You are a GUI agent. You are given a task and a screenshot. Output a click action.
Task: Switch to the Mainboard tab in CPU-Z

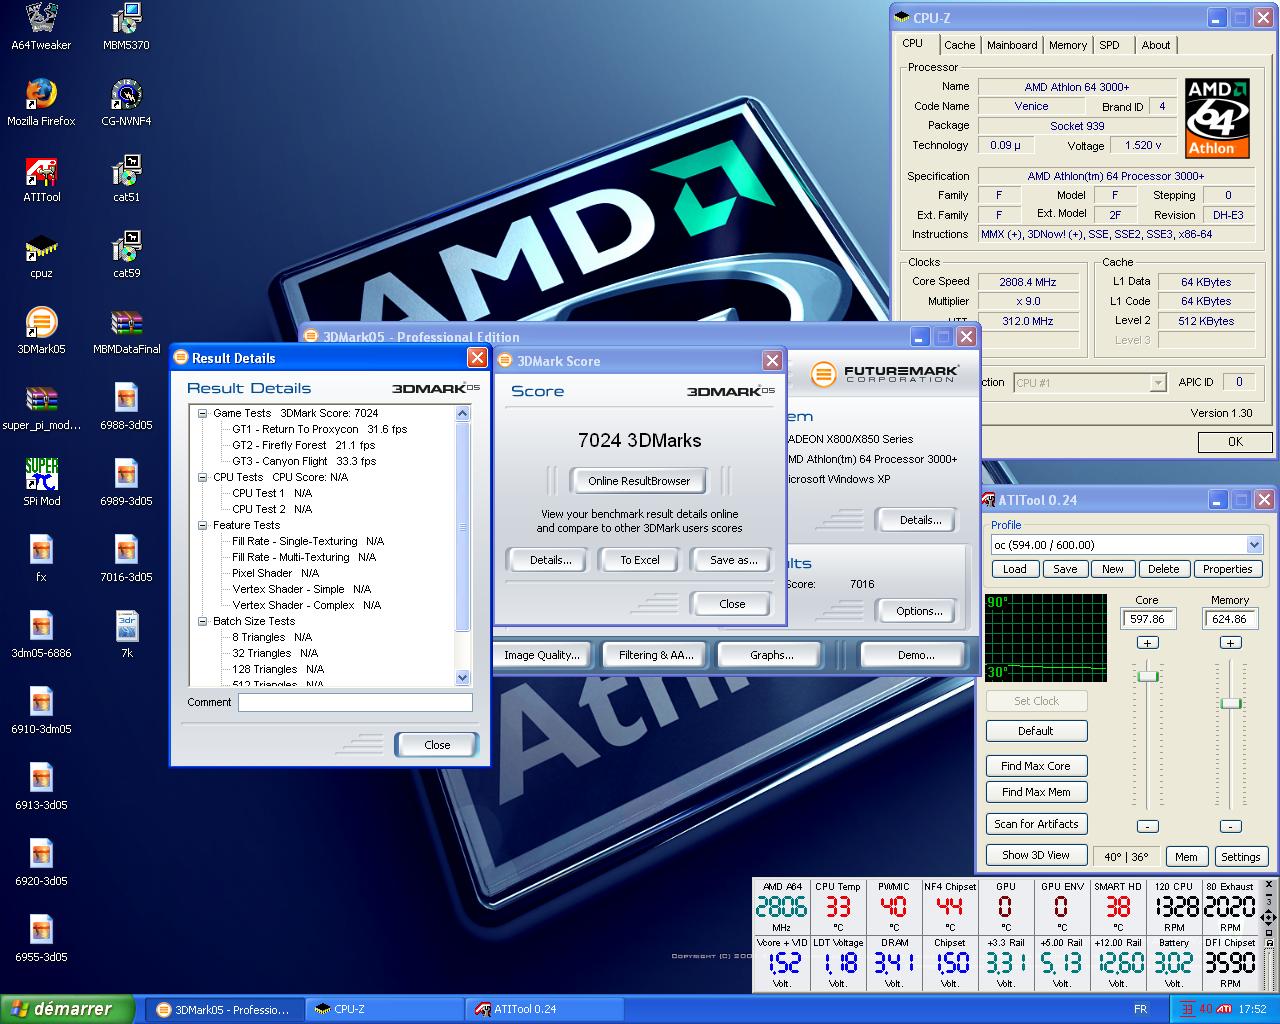[1012, 45]
